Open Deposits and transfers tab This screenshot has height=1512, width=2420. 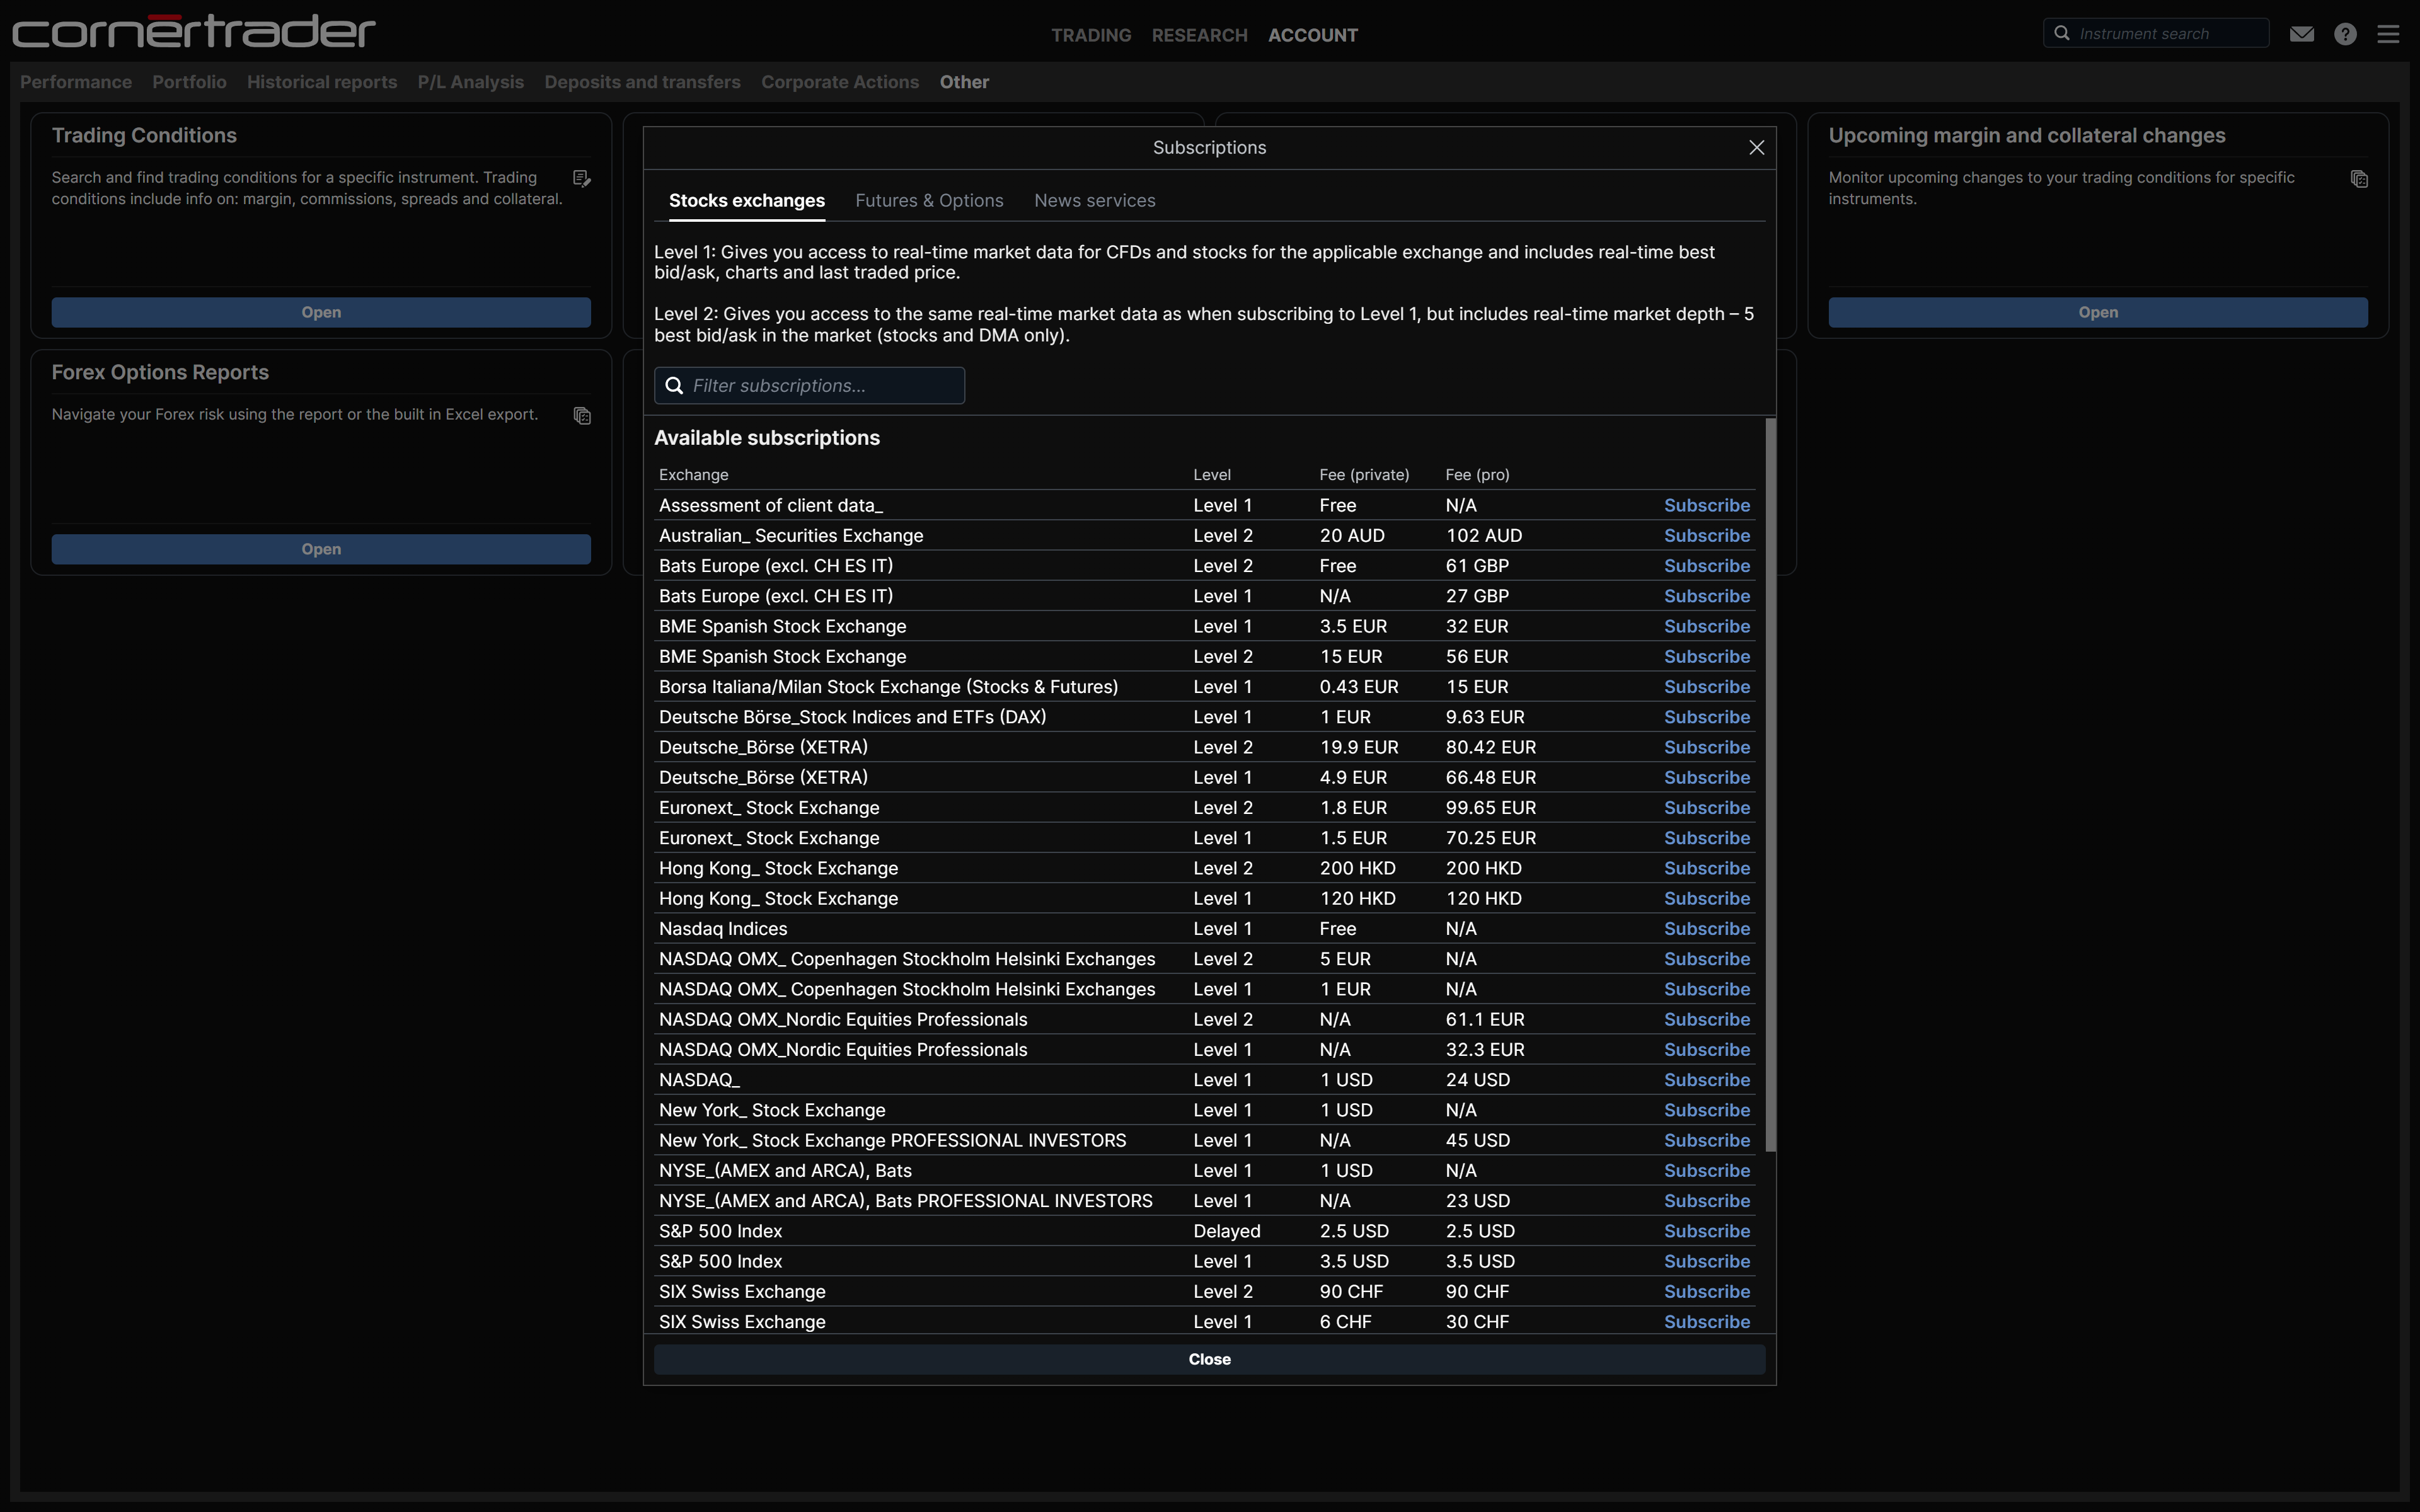coord(642,82)
